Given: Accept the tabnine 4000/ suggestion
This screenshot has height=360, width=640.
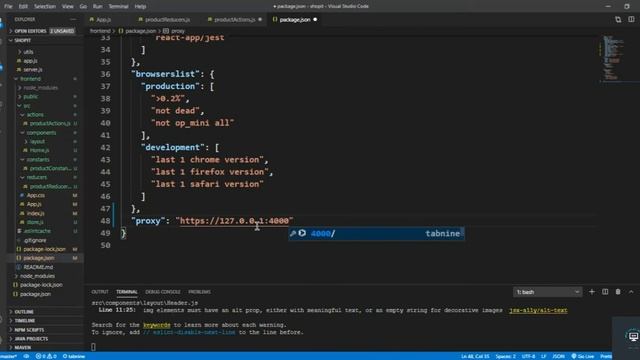Looking at the screenshot, I should (376, 233).
